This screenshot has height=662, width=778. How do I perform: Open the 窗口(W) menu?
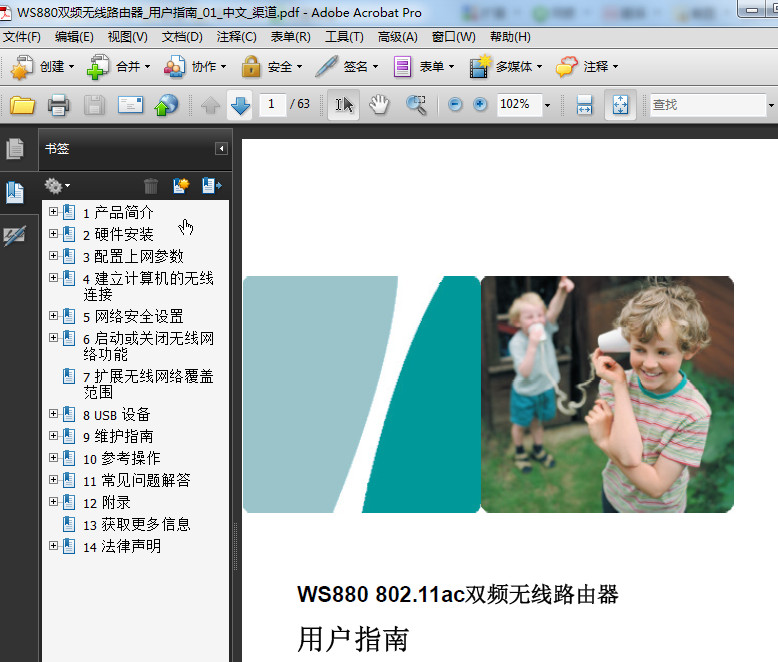[454, 37]
